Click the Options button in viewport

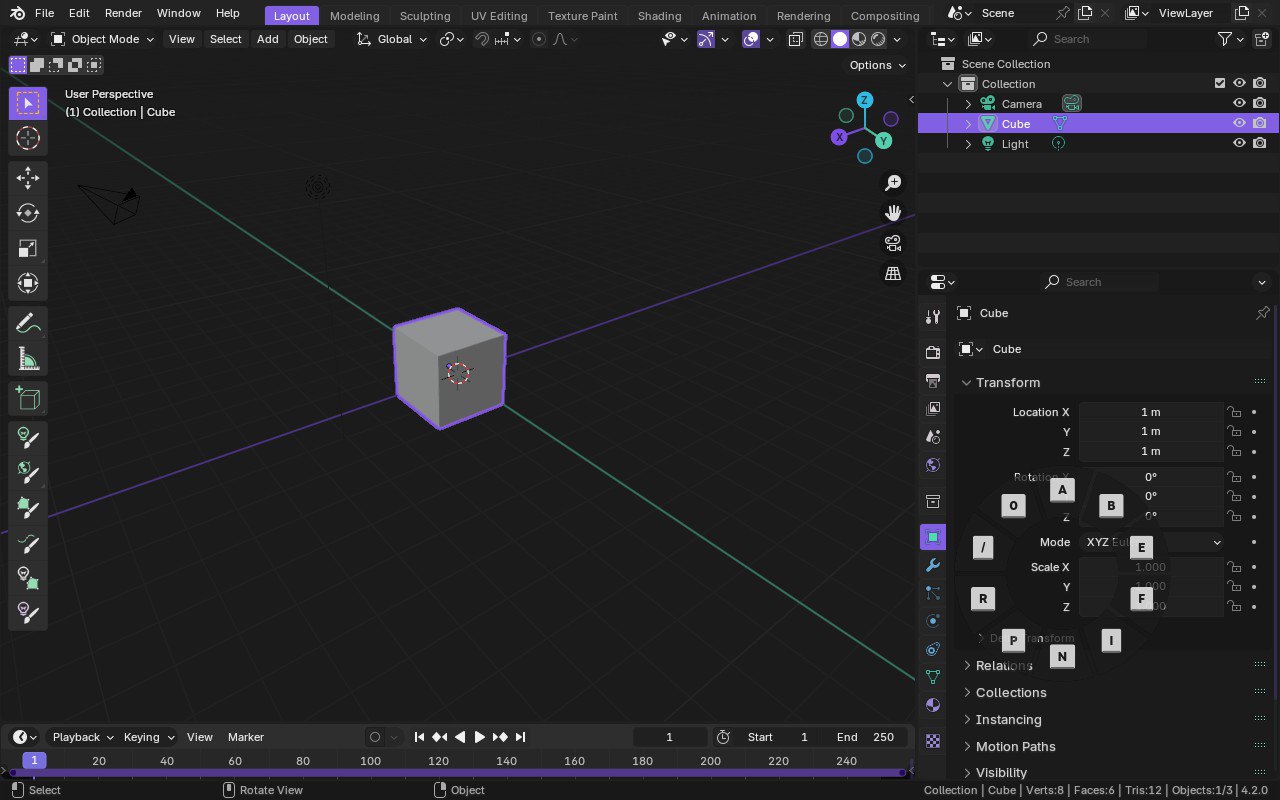877,65
